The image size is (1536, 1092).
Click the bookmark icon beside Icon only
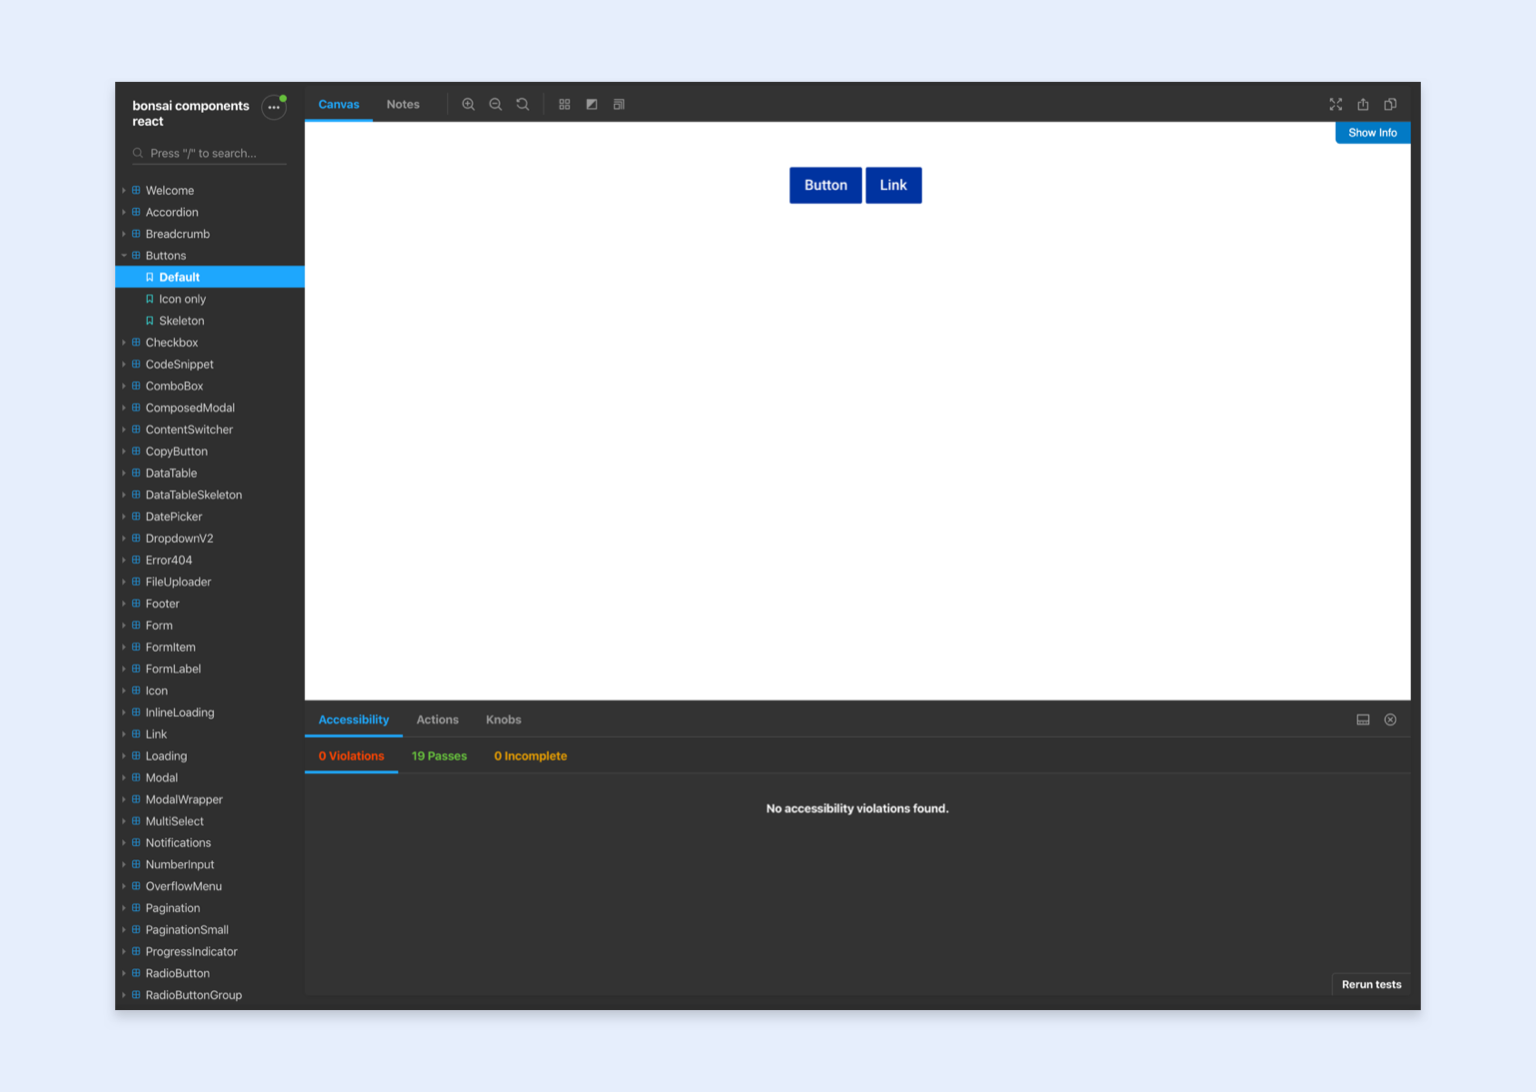pyautogui.click(x=150, y=299)
